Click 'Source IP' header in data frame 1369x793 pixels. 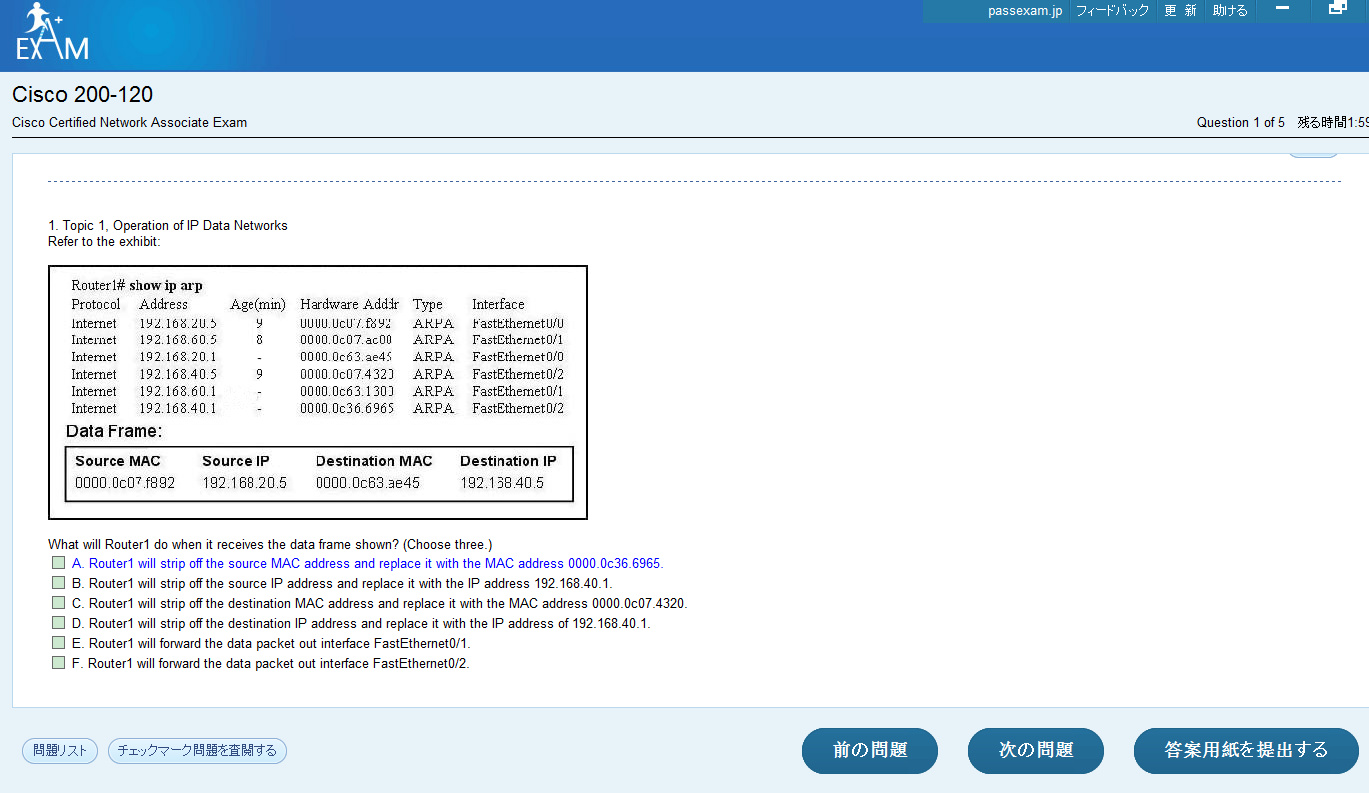(236, 461)
